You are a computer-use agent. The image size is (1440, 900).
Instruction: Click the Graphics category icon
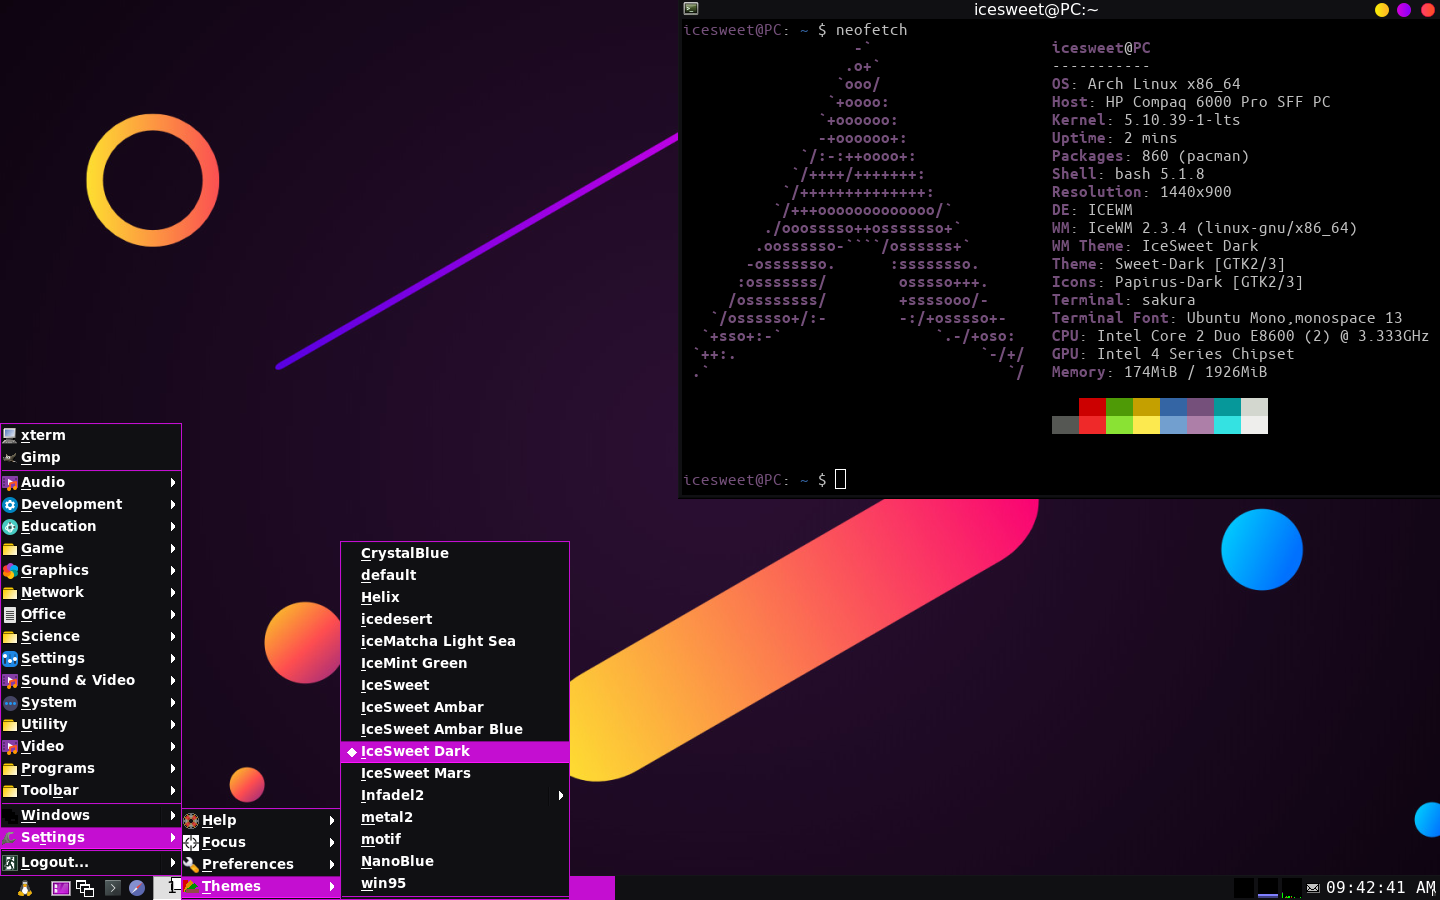[10, 570]
